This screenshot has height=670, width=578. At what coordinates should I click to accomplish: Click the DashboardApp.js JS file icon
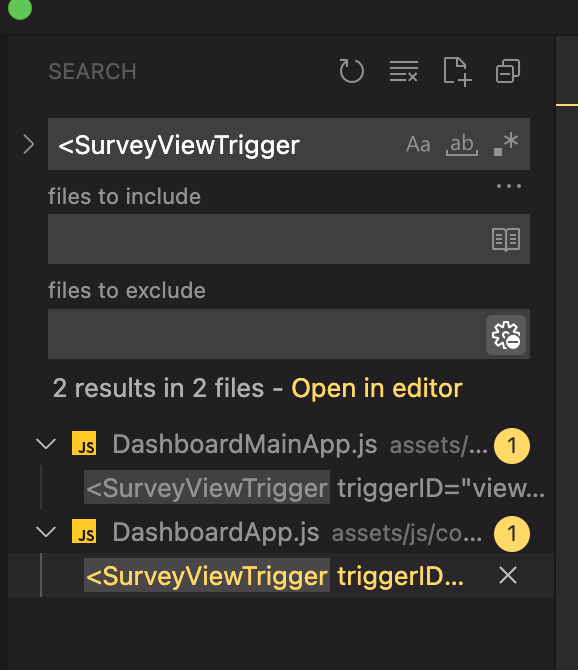click(84, 532)
